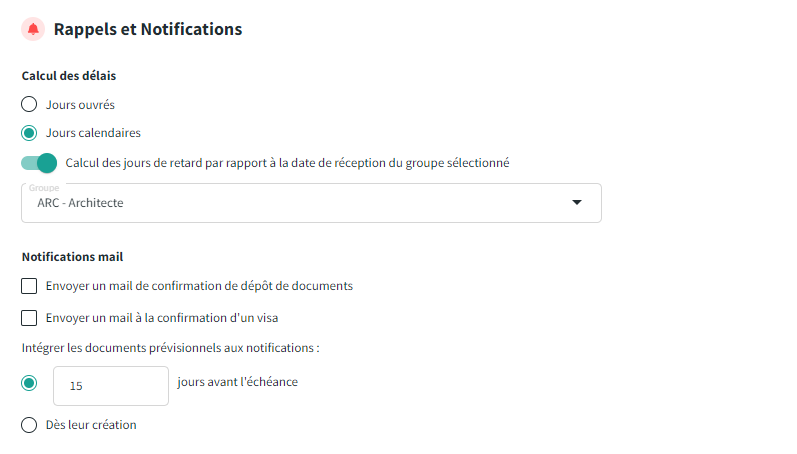Open the Groupe combo box showing ARC - Architecte
Image resolution: width=797 pixels, height=454 pixels.
[x=300, y=203]
